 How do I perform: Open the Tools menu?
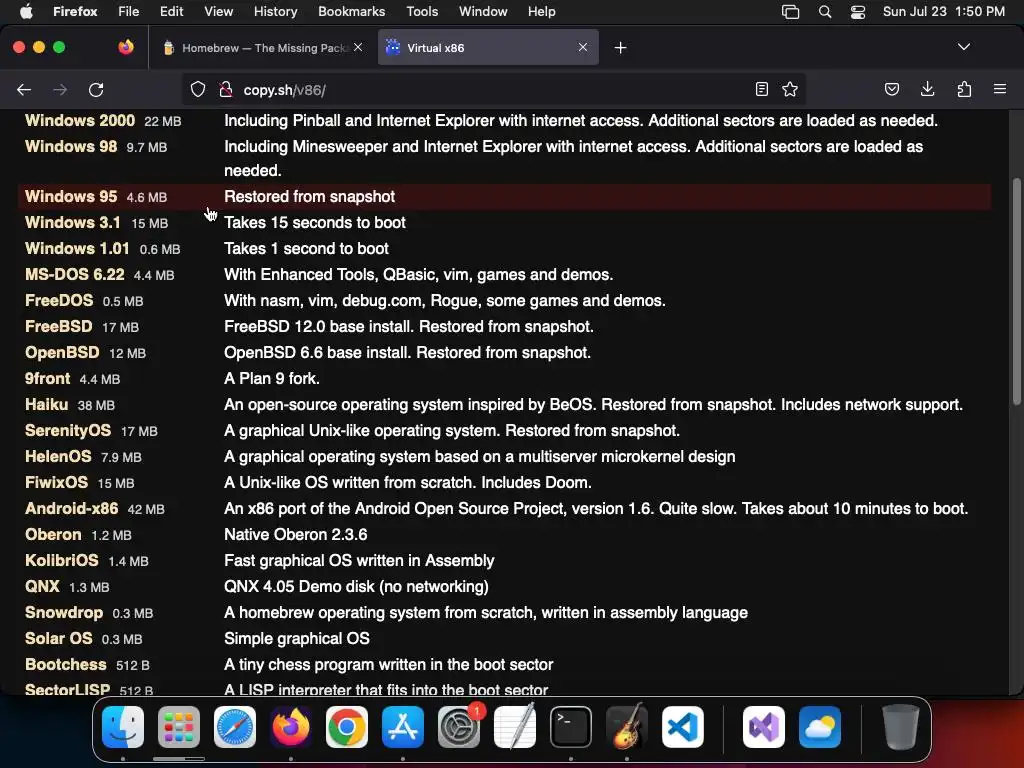pos(422,11)
